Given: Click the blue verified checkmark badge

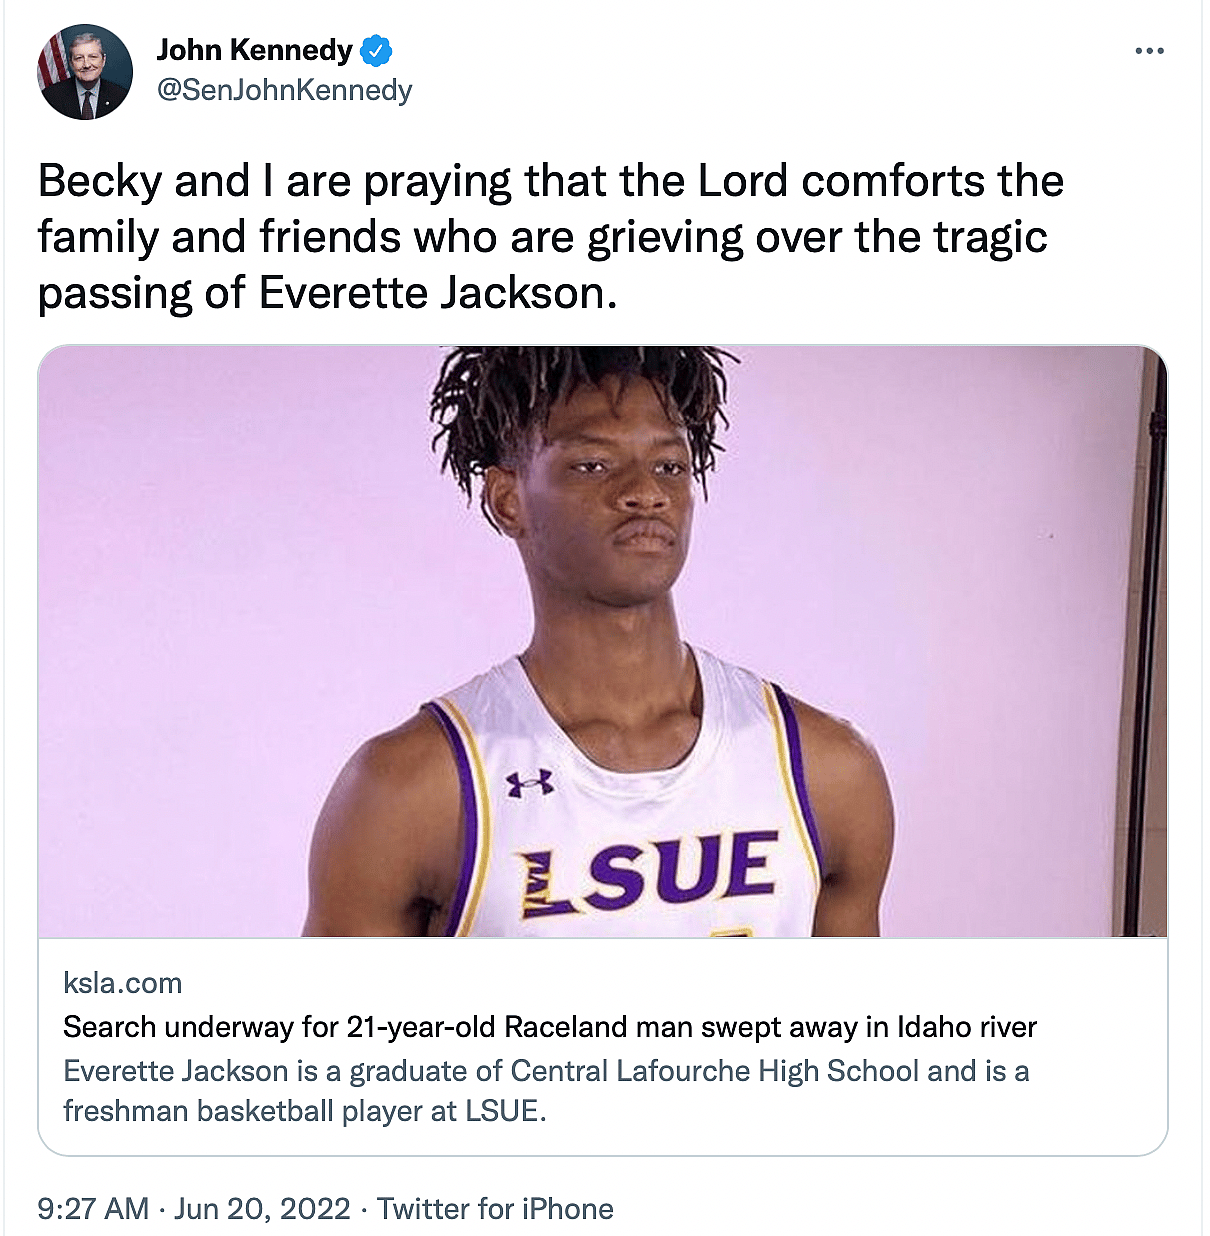Looking at the screenshot, I should (376, 50).
